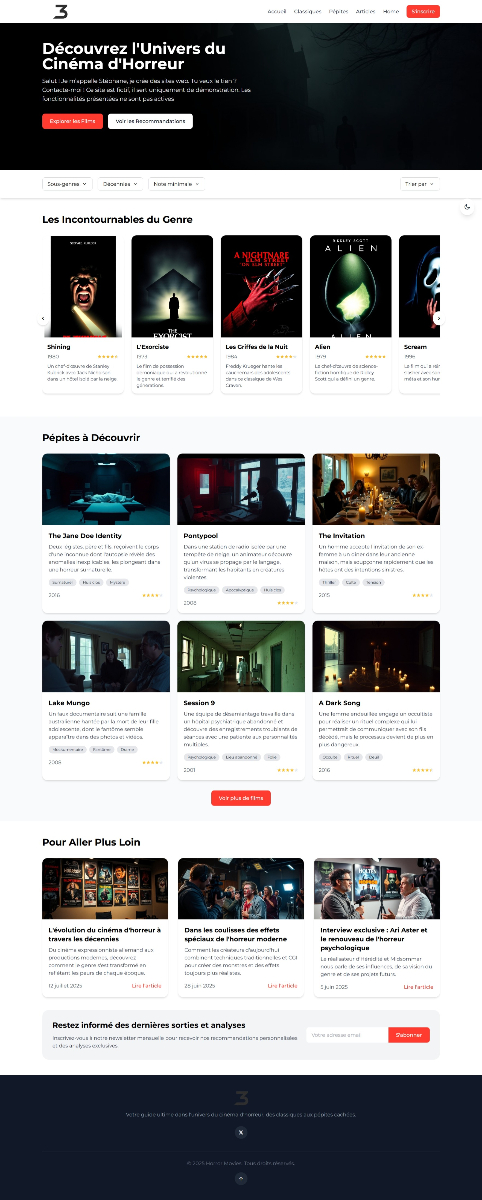Open the Alien movie poster
The height and width of the screenshot is (1200, 482).
pyautogui.click(x=351, y=287)
